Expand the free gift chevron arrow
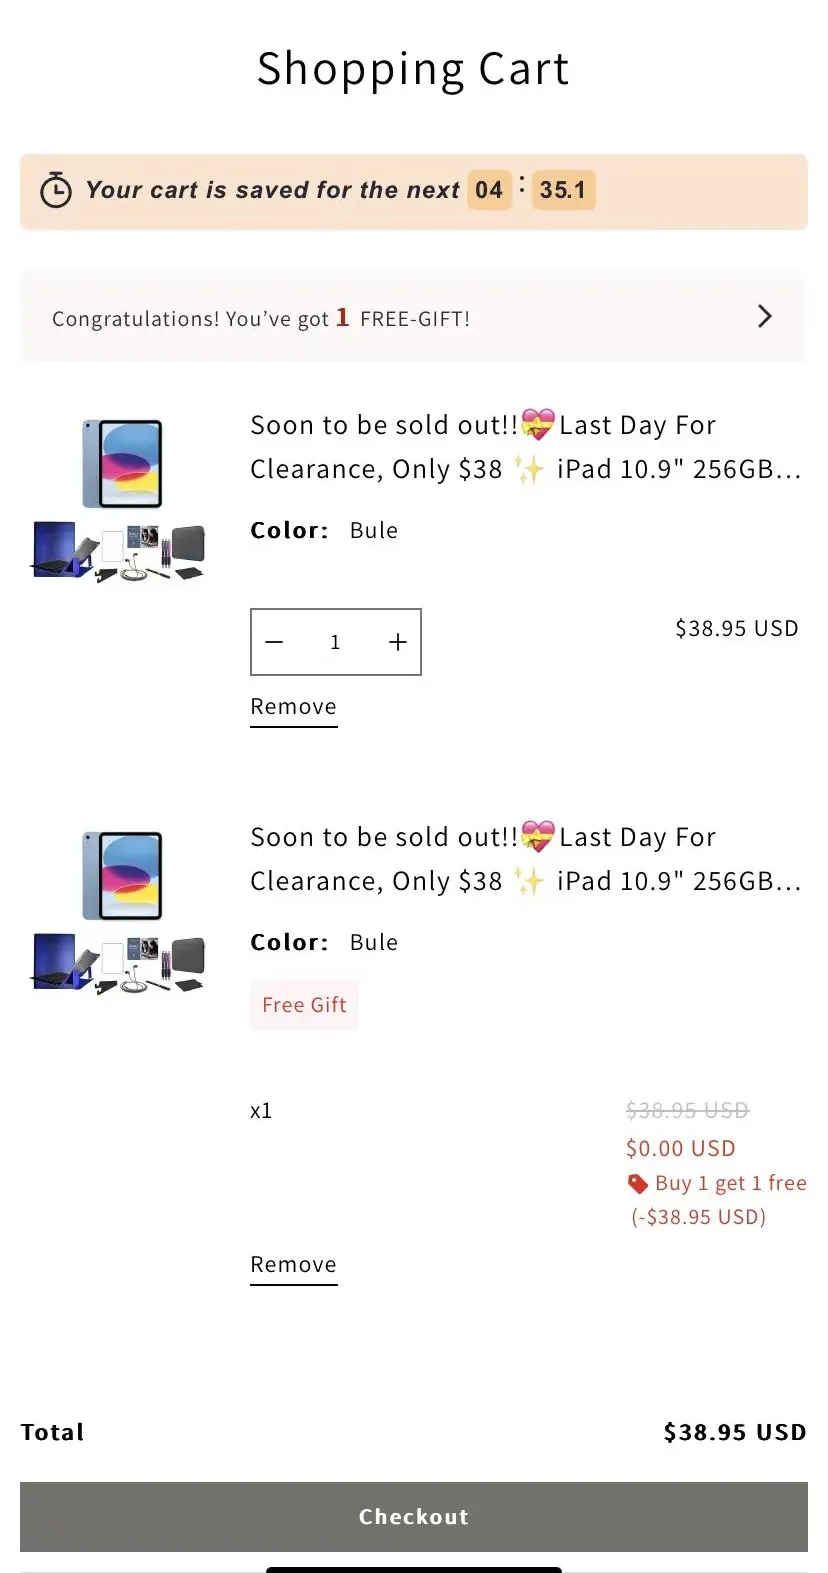The width and height of the screenshot is (828, 1573). [x=765, y=316]
